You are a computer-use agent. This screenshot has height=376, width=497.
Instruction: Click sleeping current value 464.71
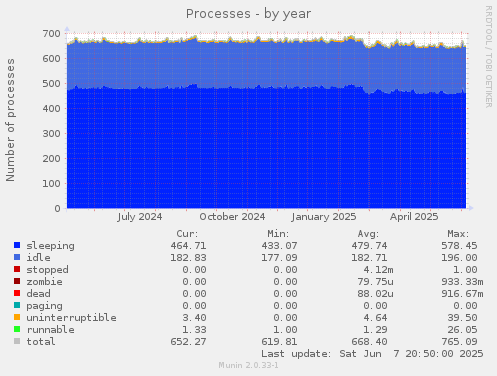click(188, 246)
